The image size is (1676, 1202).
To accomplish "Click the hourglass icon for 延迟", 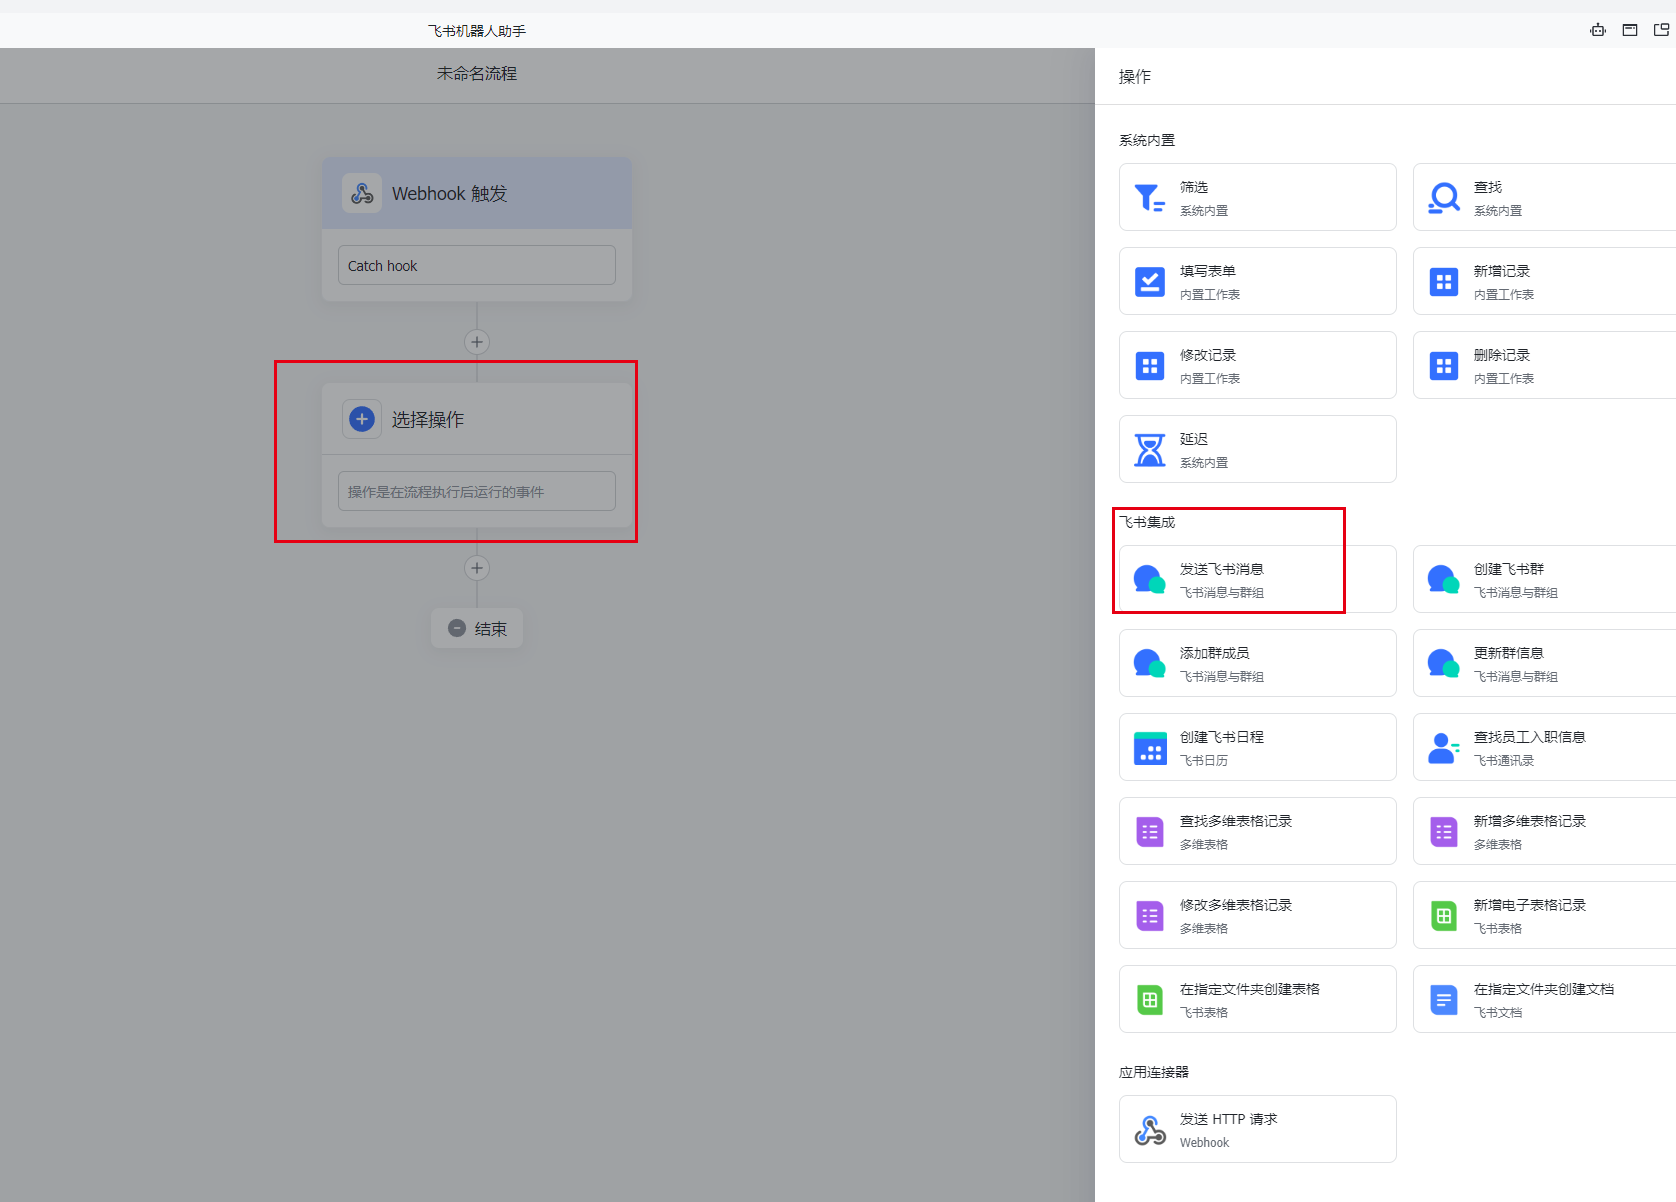I will point(1149,450).
